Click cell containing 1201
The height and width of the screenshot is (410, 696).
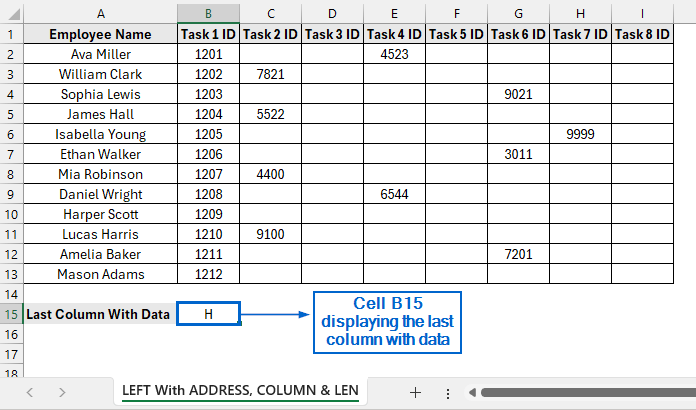[x=209, y=54]
